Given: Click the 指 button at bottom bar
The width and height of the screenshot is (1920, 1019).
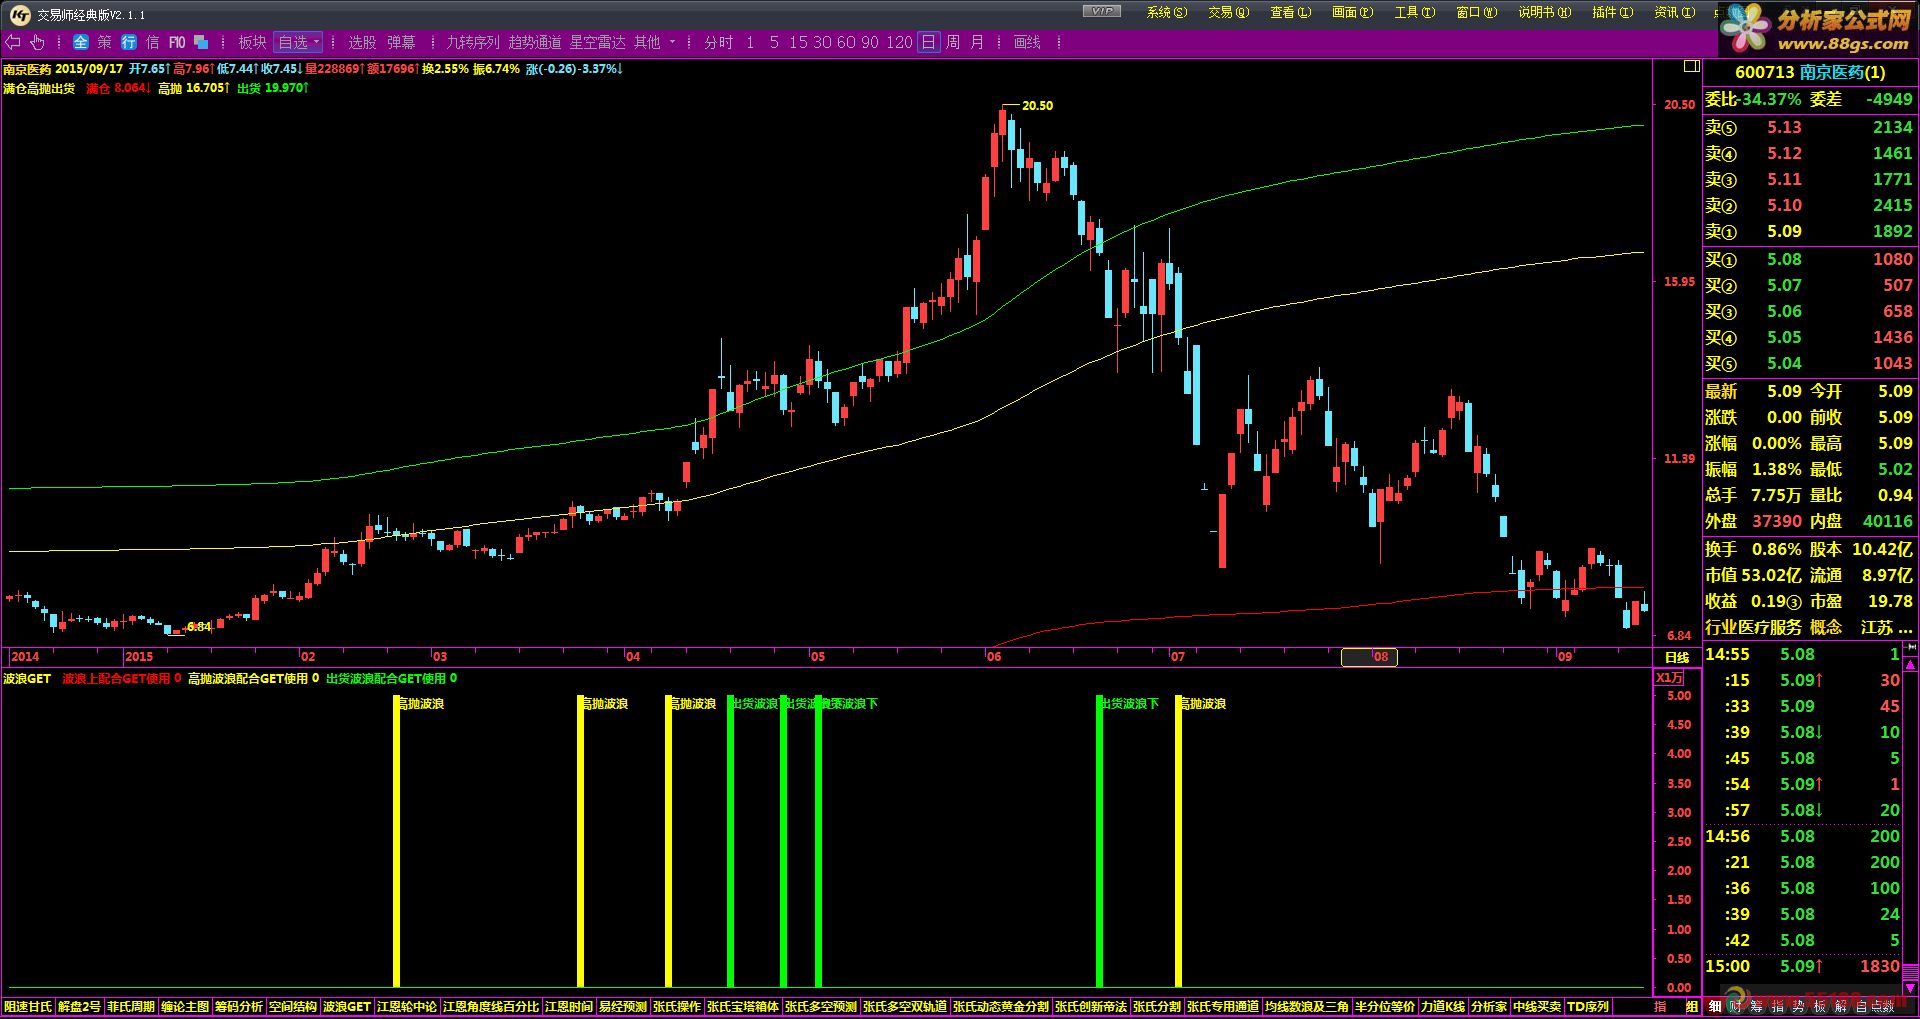Looking at the screenshot, I should click(1661, 1006).
